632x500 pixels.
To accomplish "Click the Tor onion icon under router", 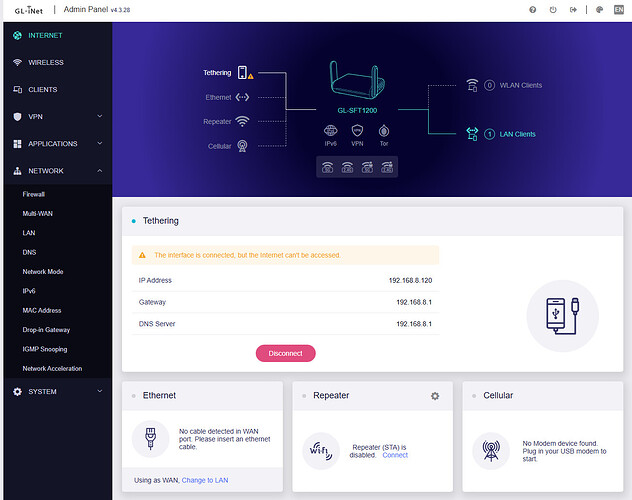I will [384, 131].
